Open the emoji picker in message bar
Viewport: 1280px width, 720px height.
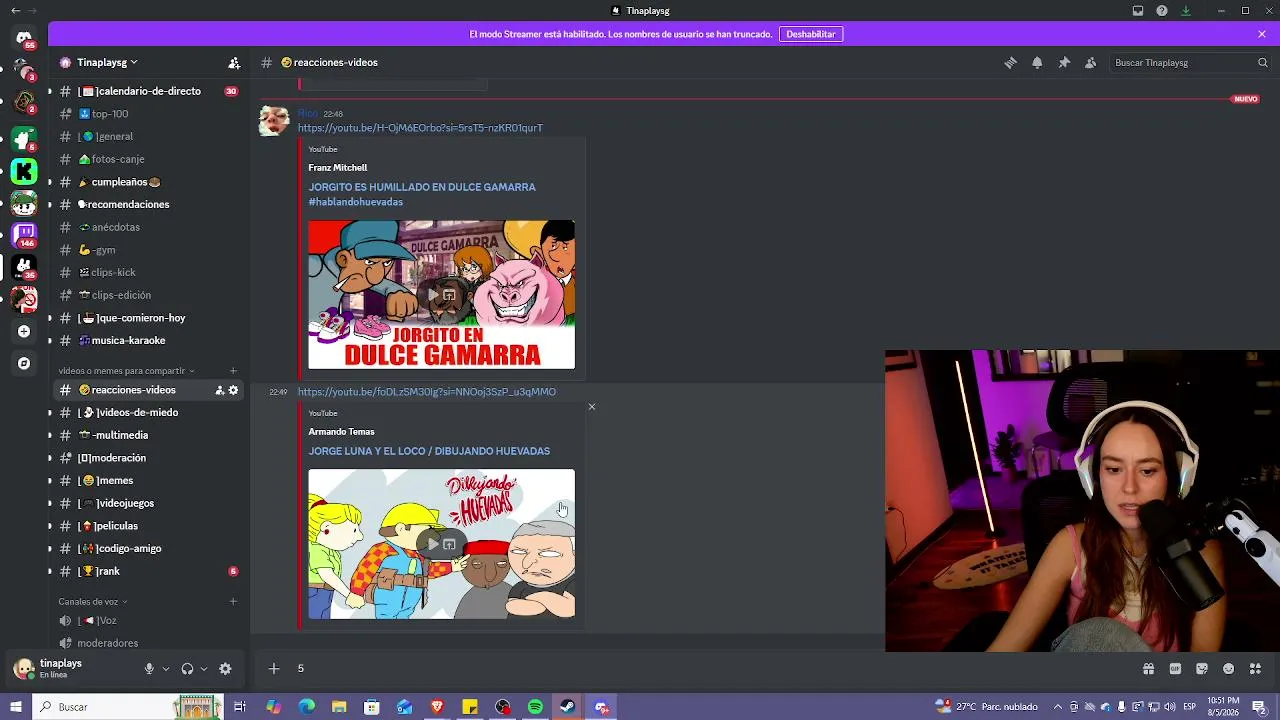tap(1229, 669)
